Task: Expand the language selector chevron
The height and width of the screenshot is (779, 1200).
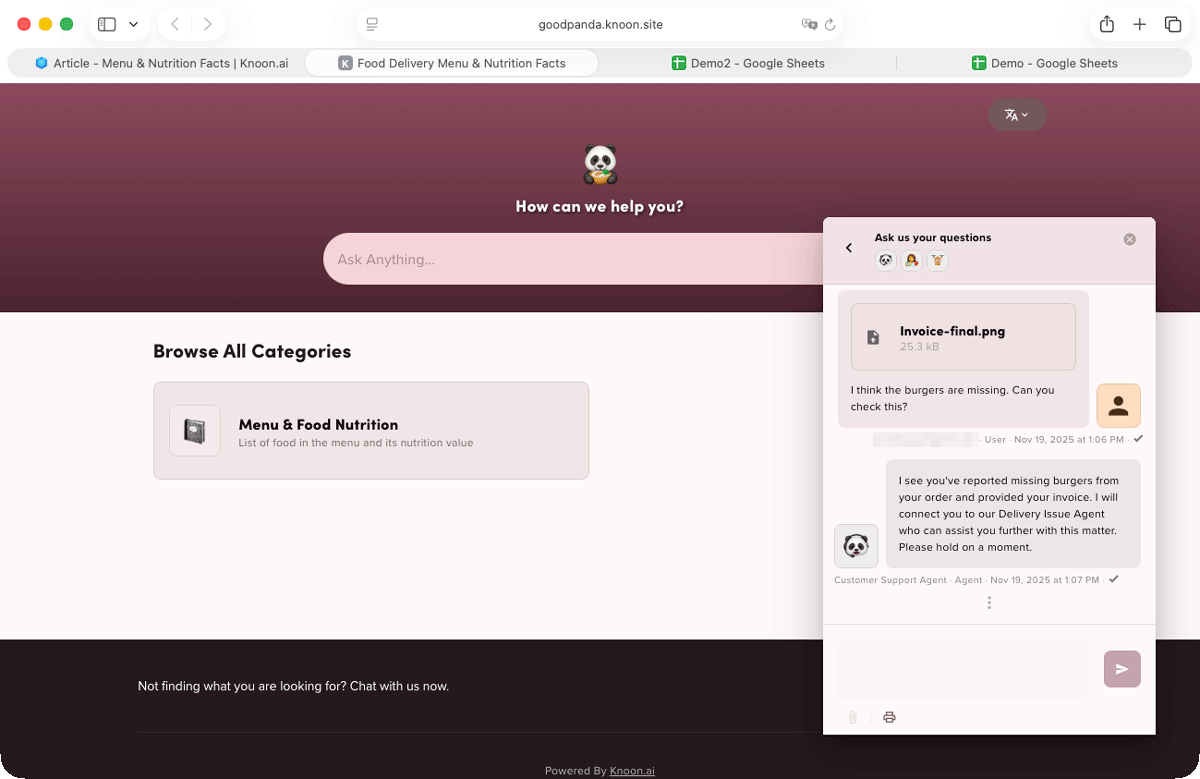Action: pyautogui.click(x=1026, y=114)
